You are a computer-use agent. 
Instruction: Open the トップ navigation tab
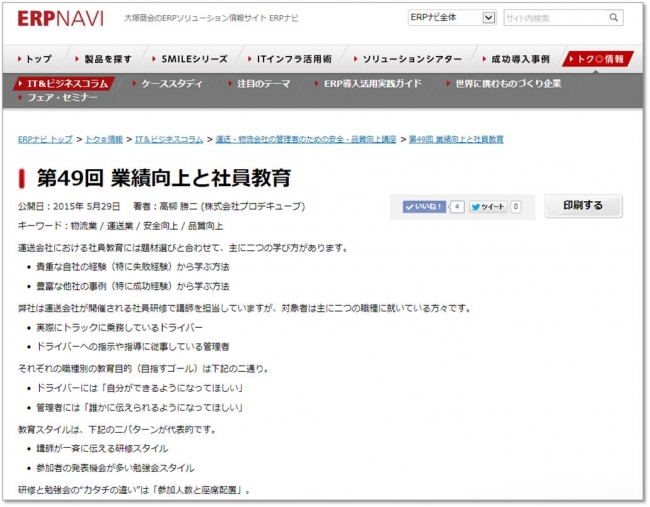click(35, 59)
